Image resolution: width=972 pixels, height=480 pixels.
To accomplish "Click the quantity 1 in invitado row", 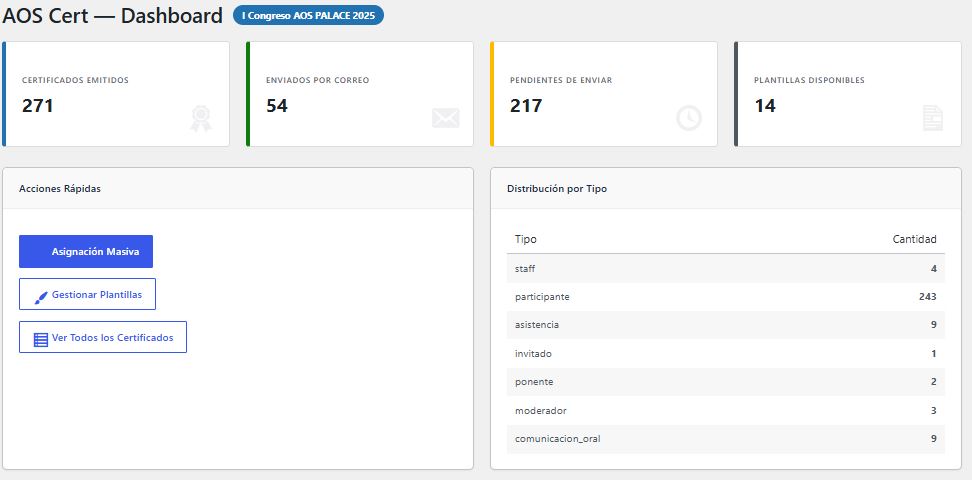I will pyautogui.click(x=934, y=353).
